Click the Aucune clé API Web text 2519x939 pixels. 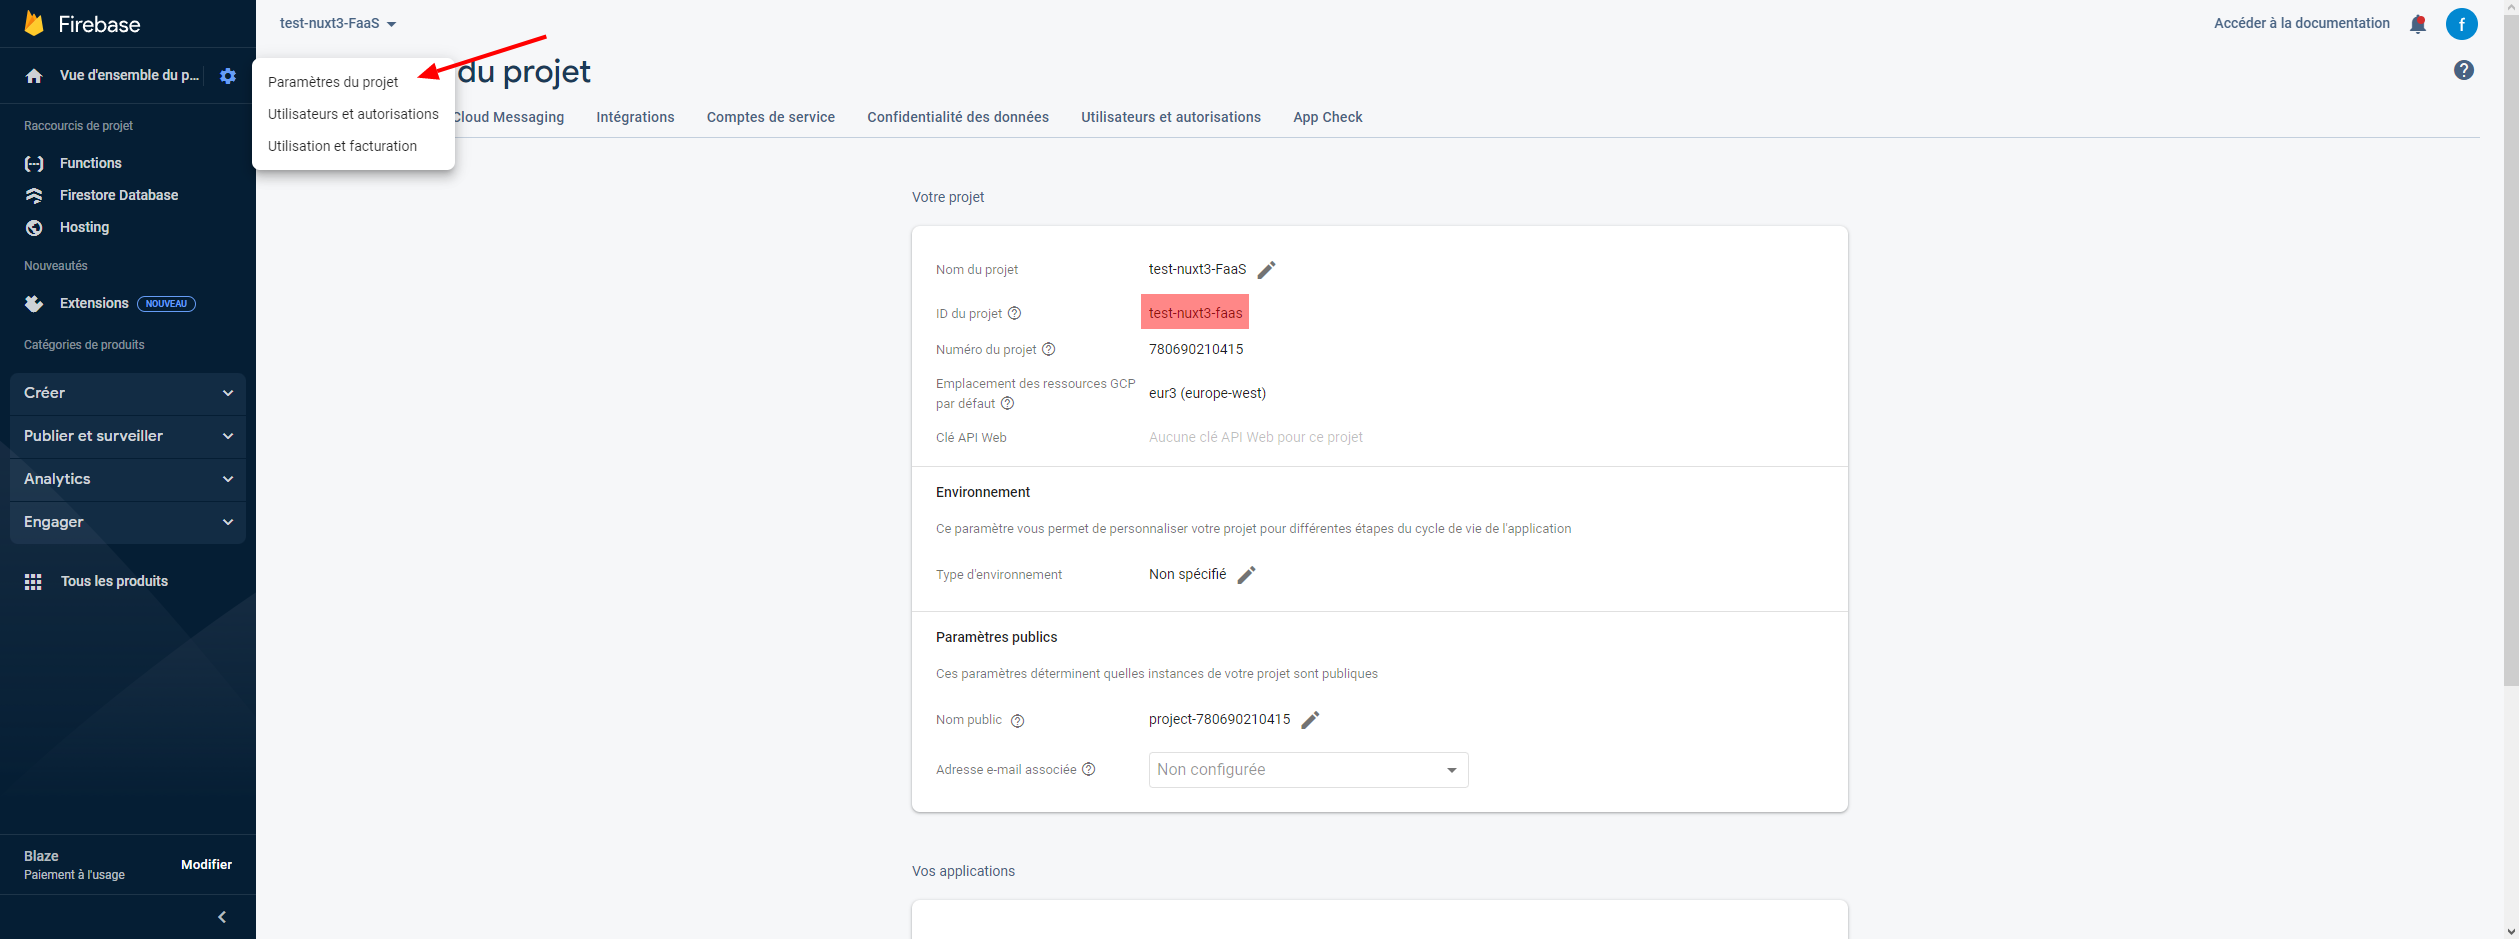click(x=1255, y=437)
